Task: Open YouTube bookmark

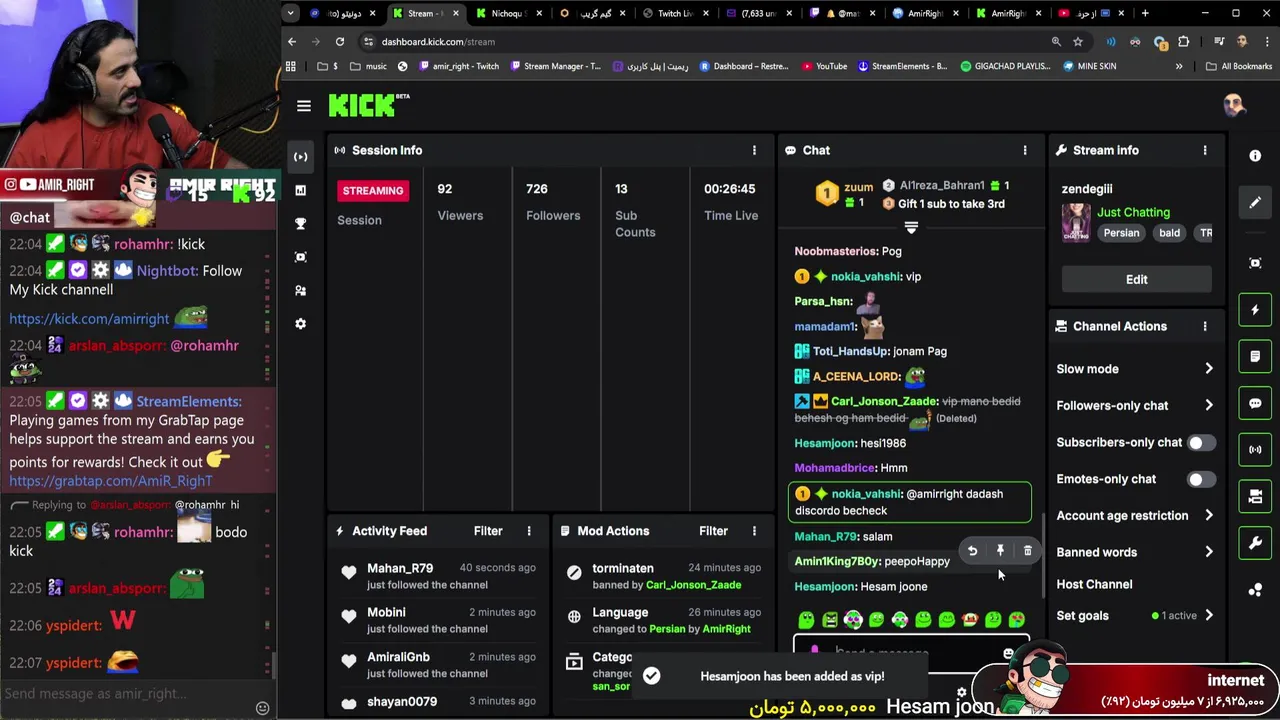Action: (x=824, y=66)
